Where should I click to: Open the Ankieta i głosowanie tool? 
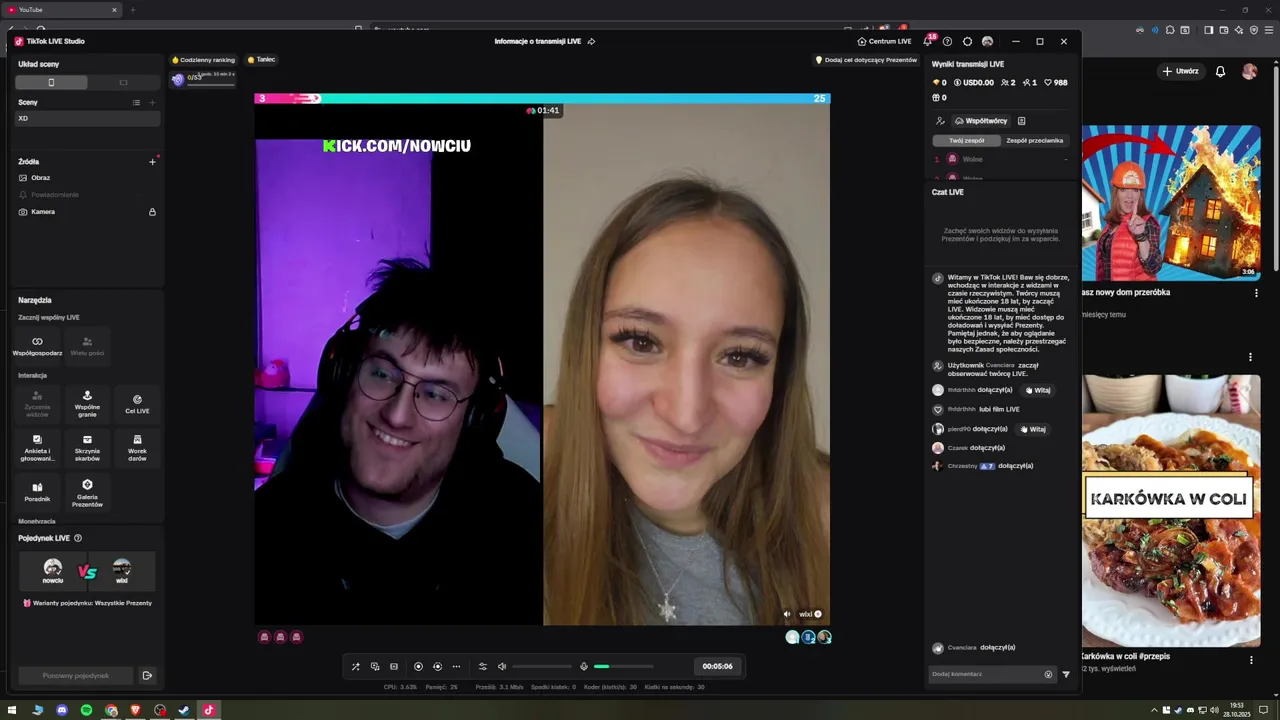37,448
